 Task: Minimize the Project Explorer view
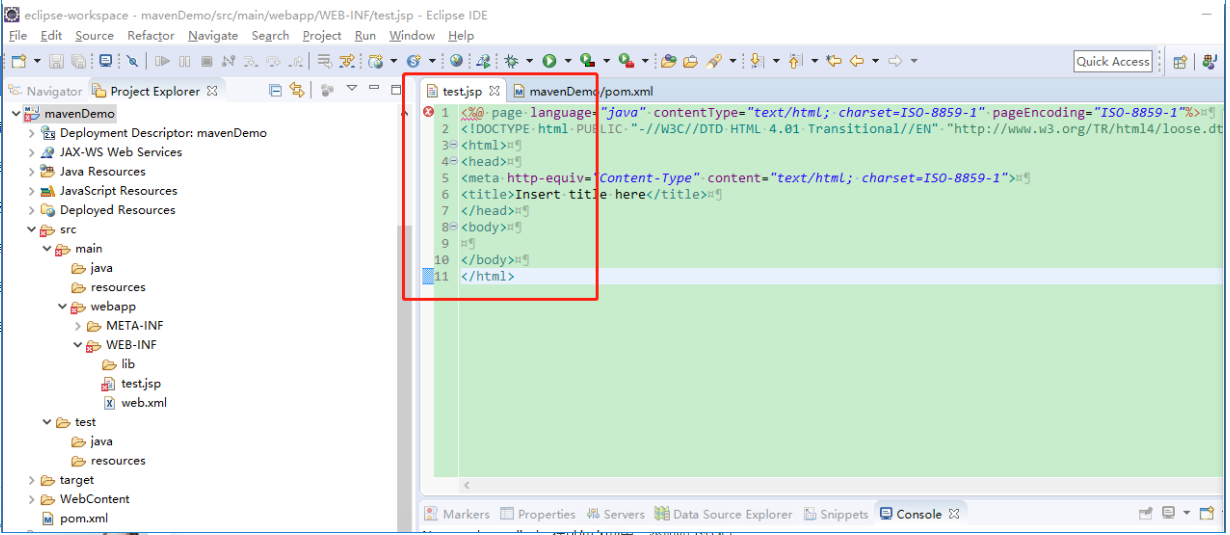[374, 89]
